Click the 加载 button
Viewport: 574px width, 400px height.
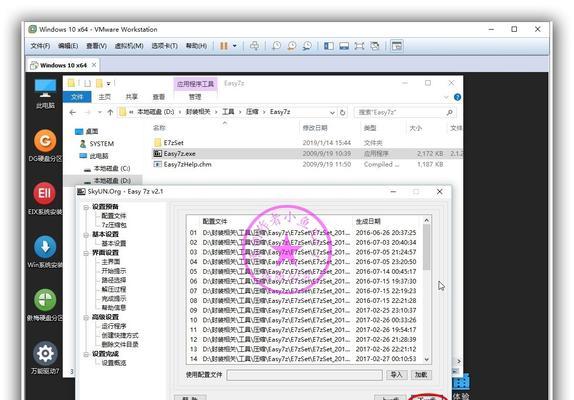click(421, 375)
